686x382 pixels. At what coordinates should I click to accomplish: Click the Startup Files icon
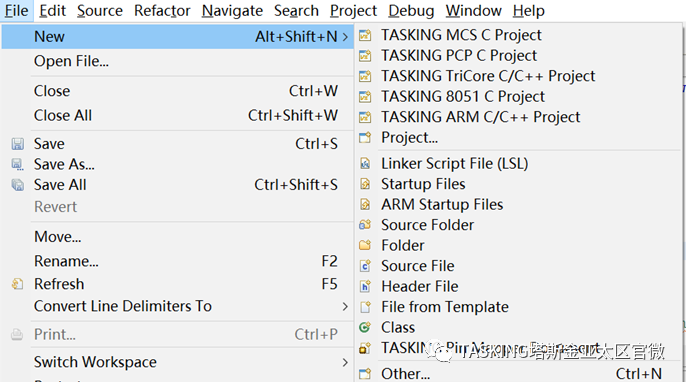(x=365, y=184)
